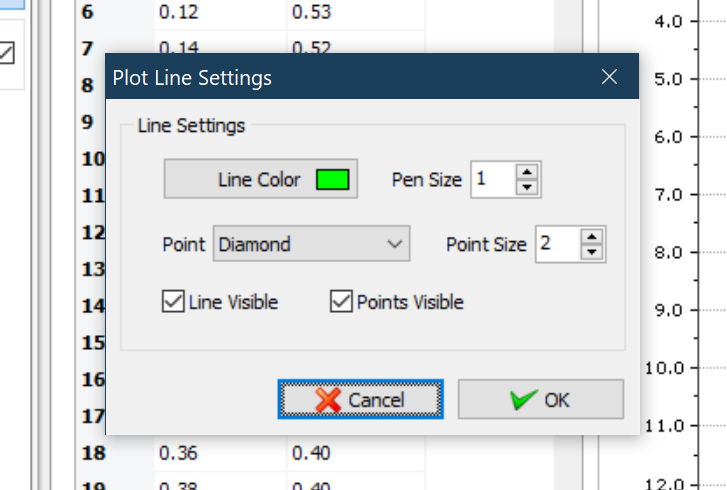The width and height of the screenshot is (727, 490).
Task: Uncheck the Points Visible checkbox
Action: [x=342, y=301]
